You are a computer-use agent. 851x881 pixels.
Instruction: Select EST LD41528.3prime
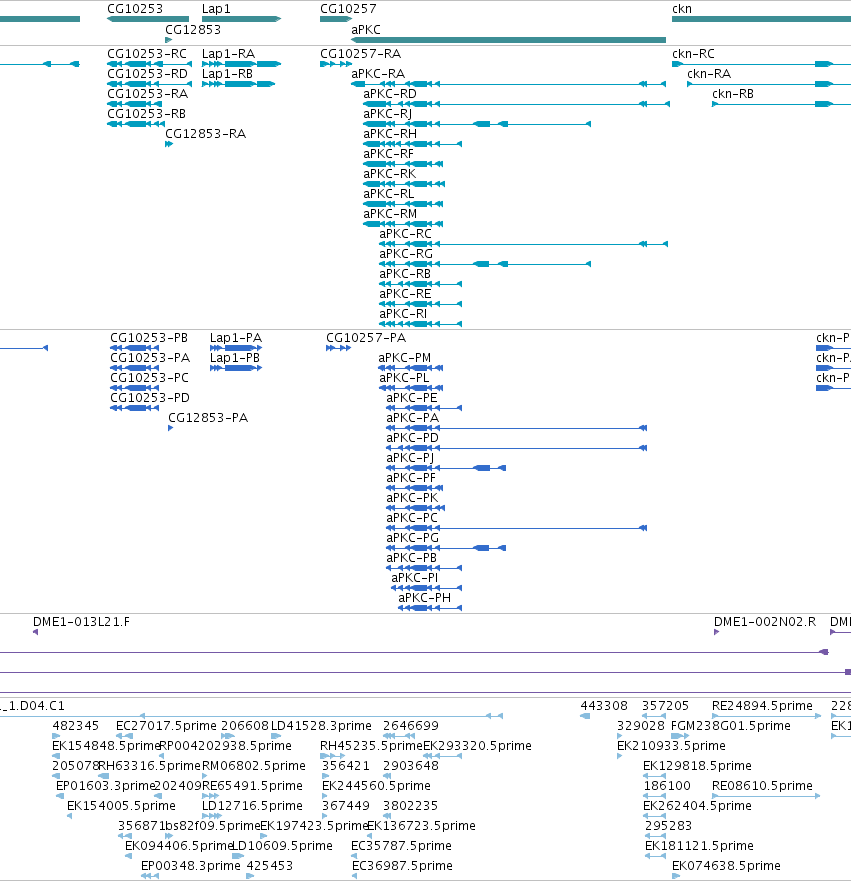[x=276, y=736]
